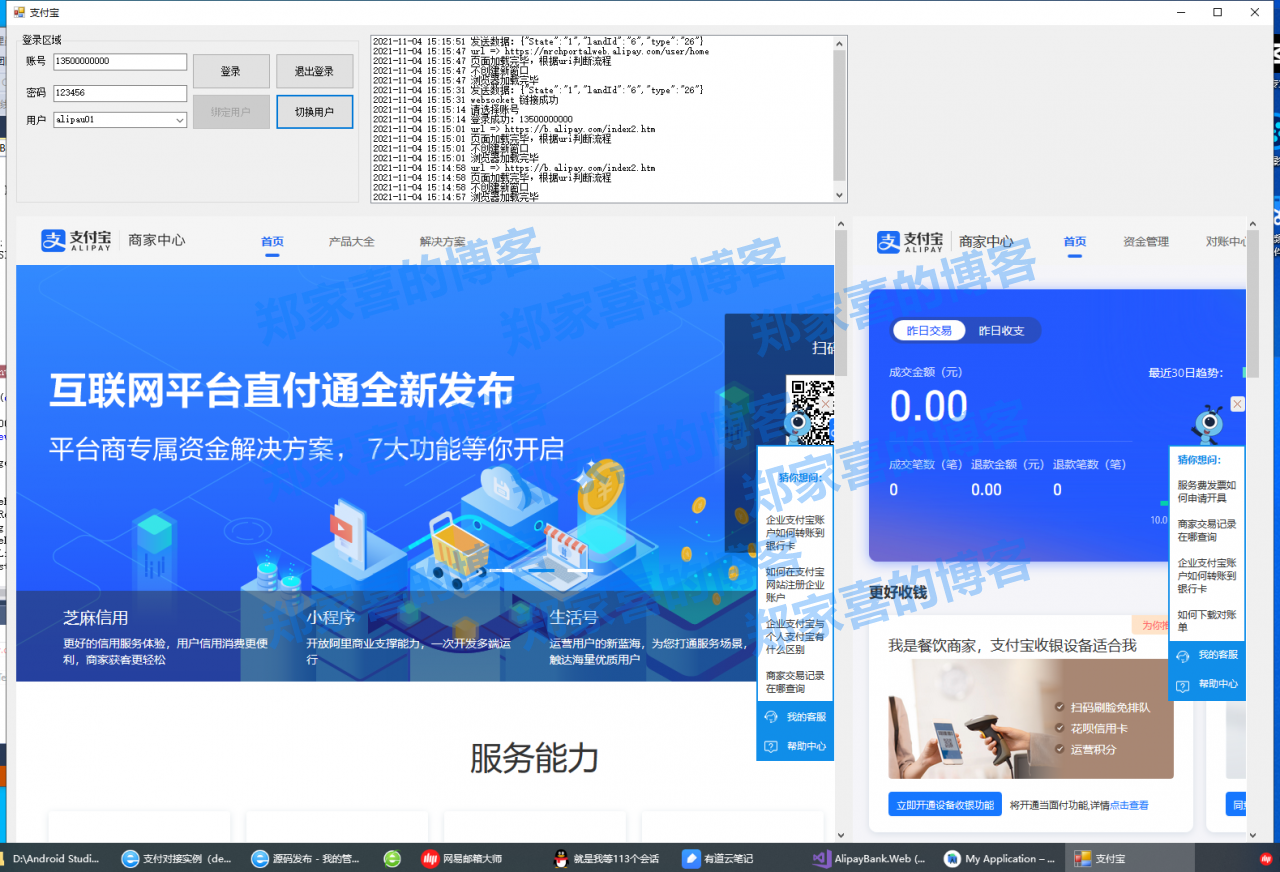The image size is (1280, 872).
Task: Click 立即开通设备收银功能
Action: 944,804
